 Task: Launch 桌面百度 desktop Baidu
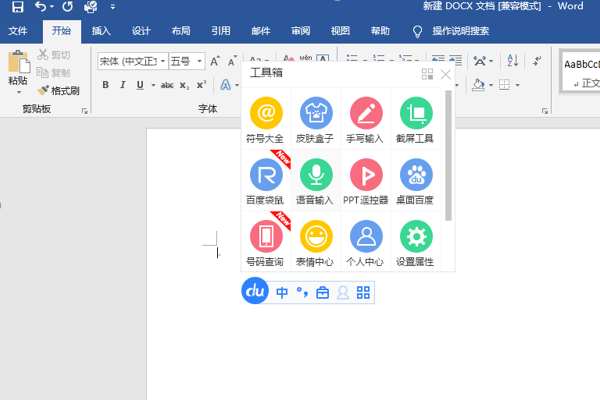(416, 181)
